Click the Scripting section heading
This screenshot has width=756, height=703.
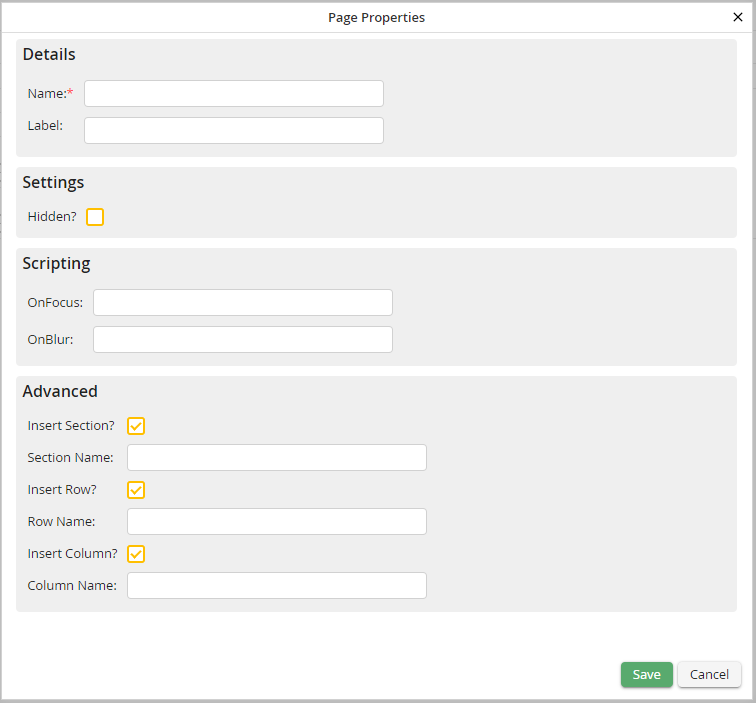pos(56,264)
